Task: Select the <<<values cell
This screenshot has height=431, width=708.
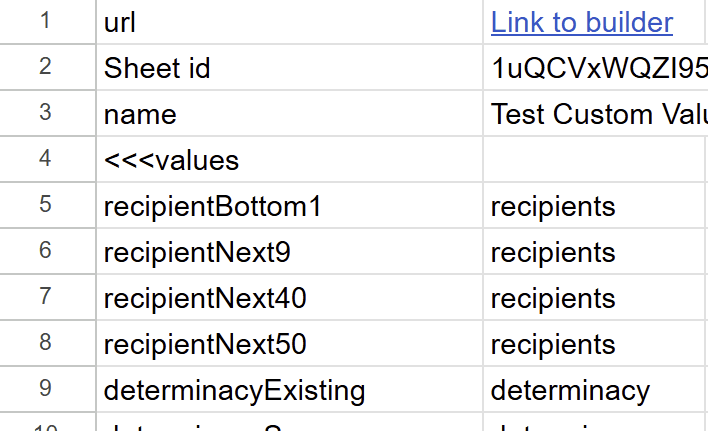Action: coord(289,159)
